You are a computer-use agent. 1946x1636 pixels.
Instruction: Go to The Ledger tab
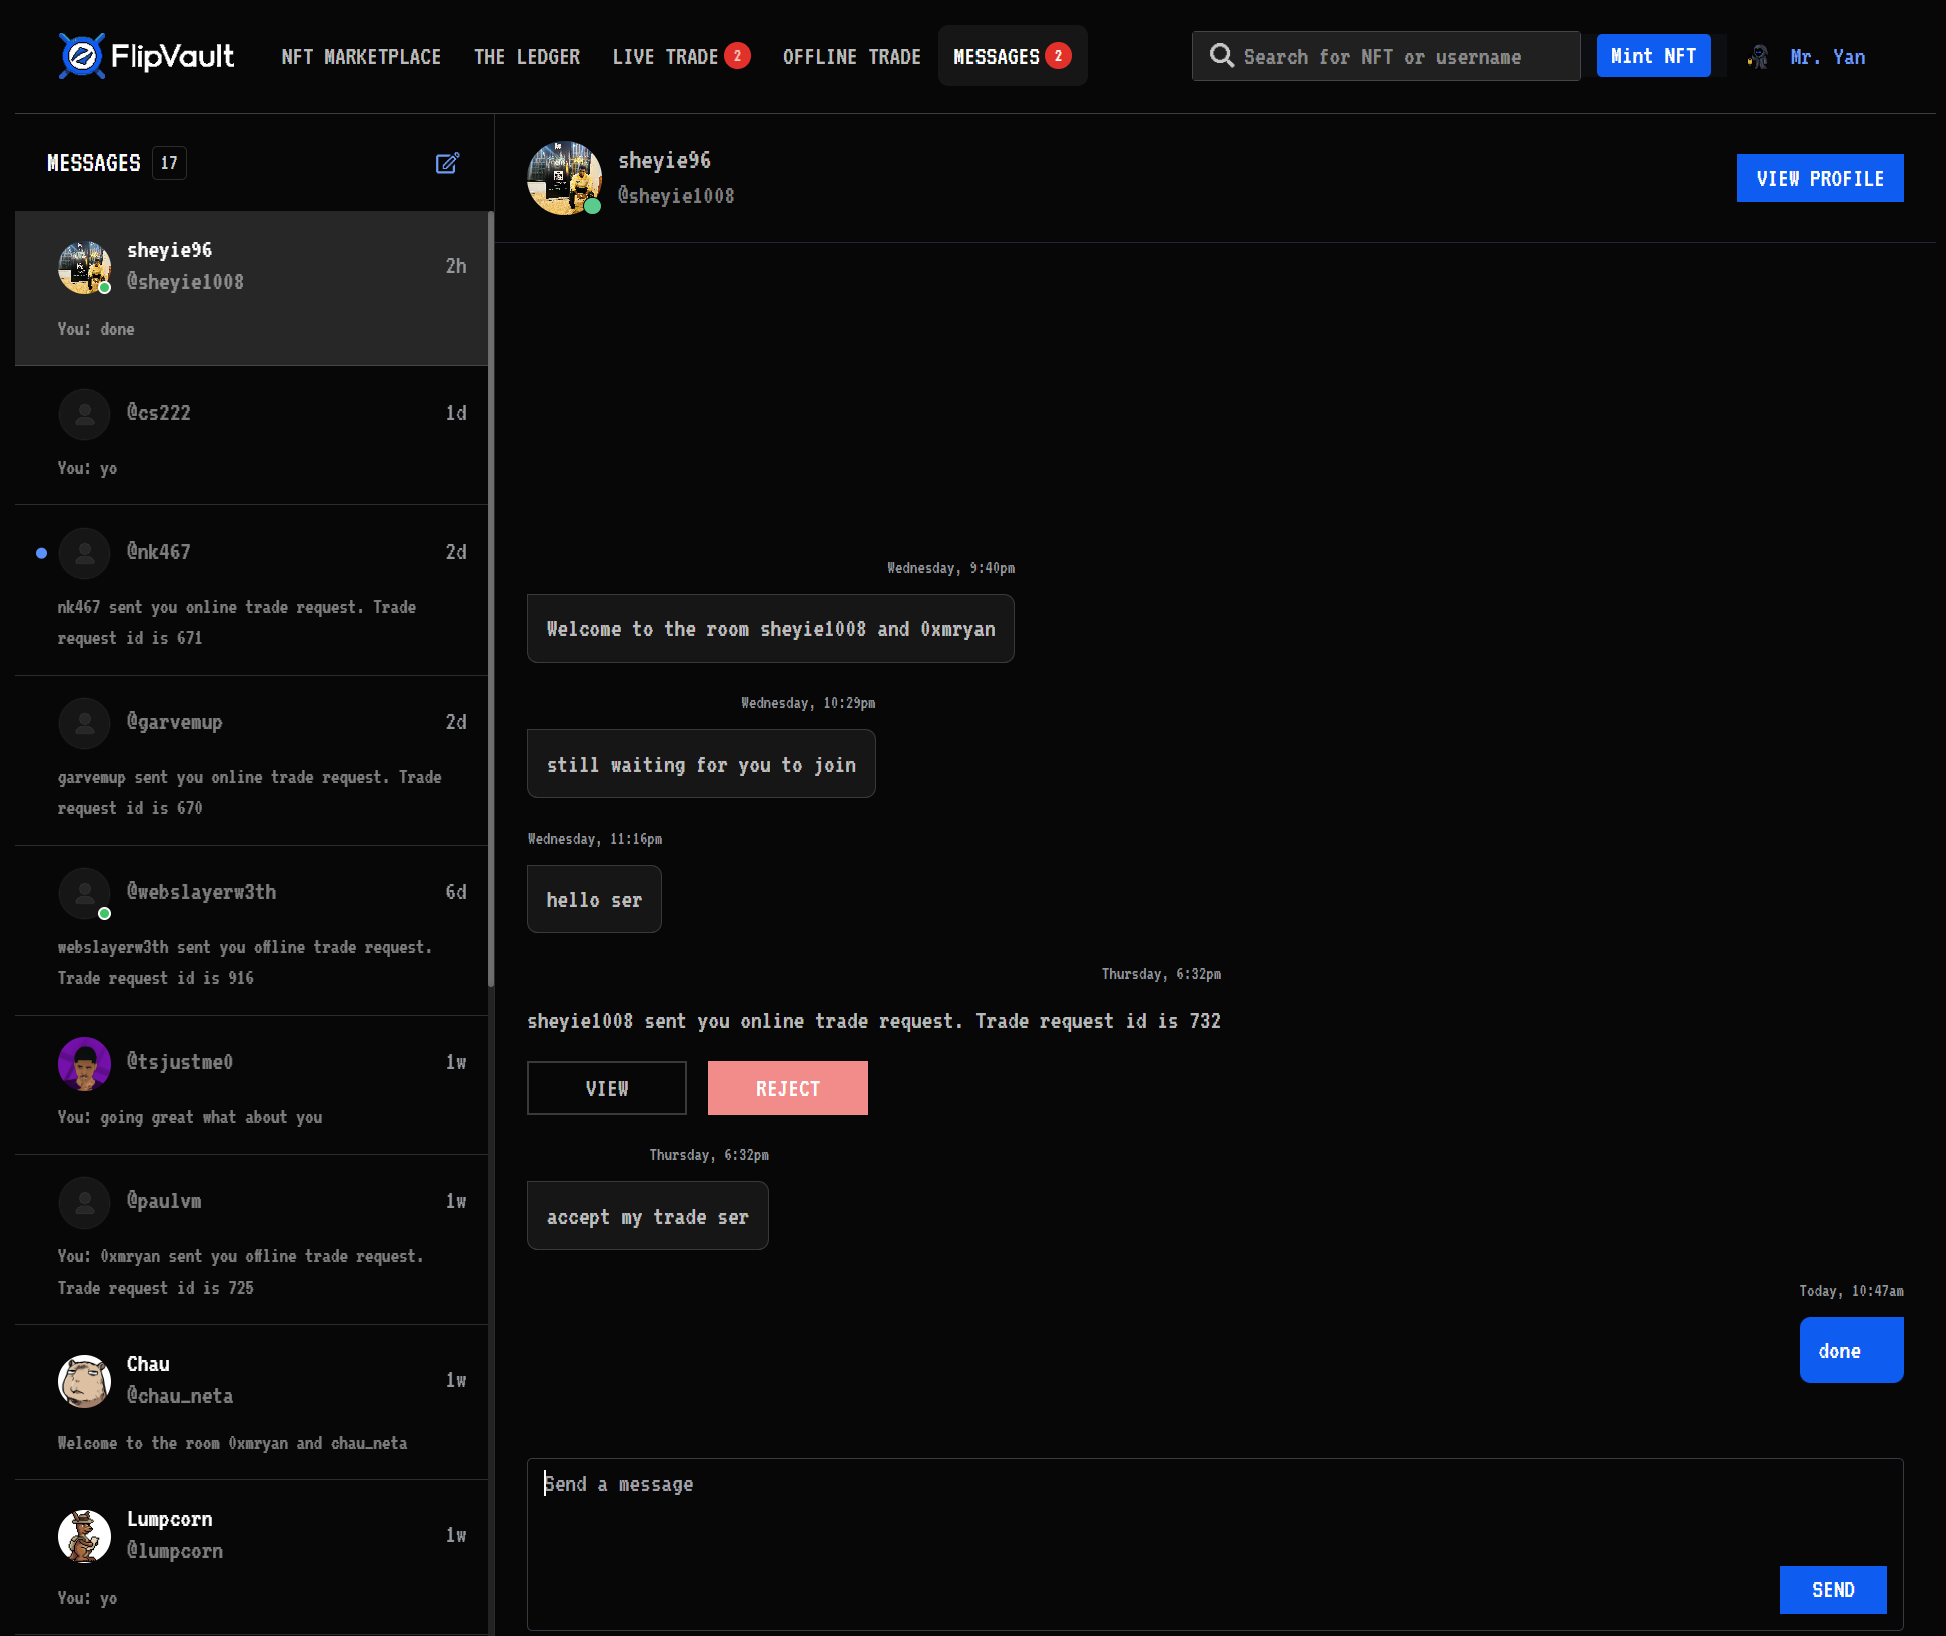527,57
